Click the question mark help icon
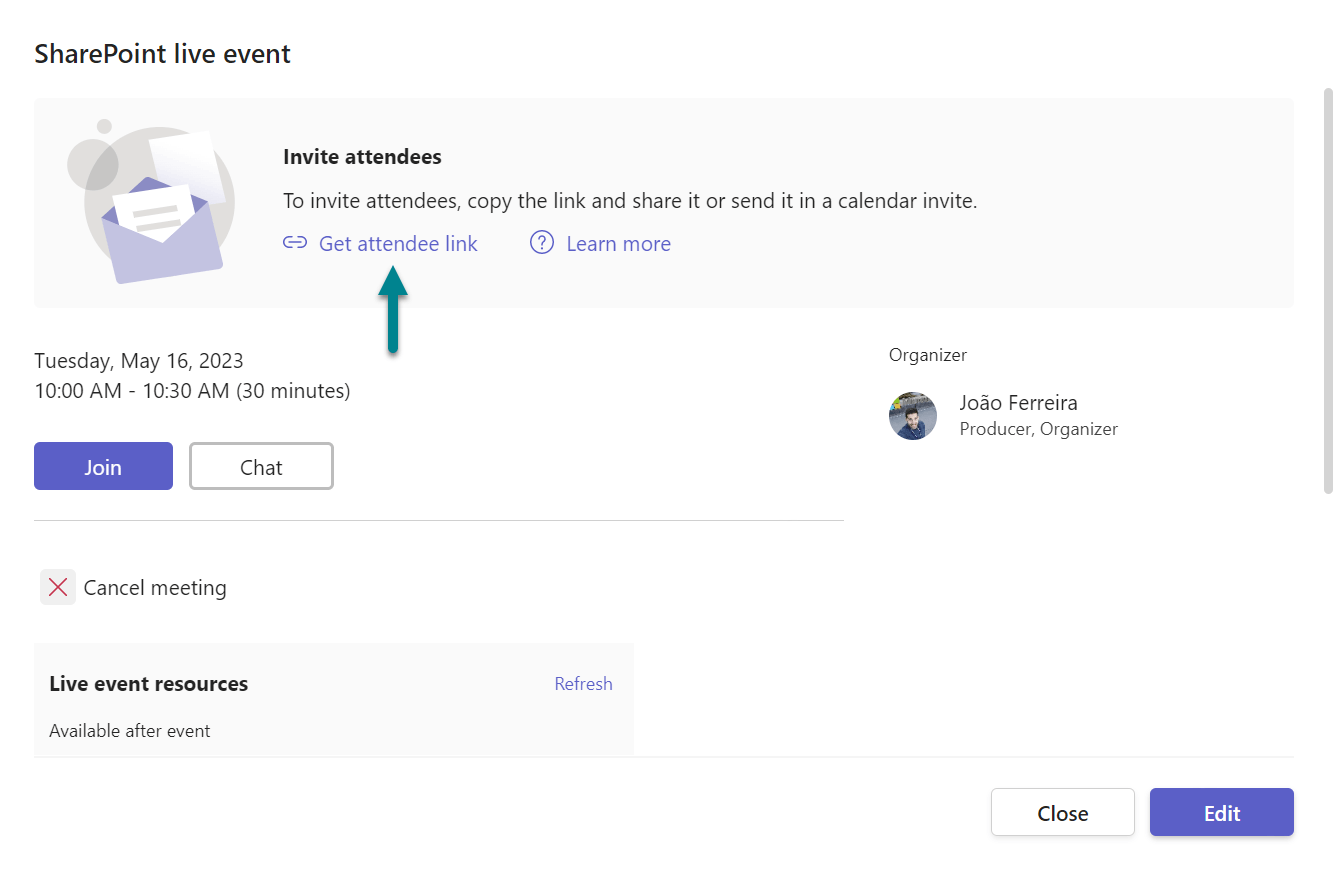This screenshot has height=873, width=1335. [542, 243]
